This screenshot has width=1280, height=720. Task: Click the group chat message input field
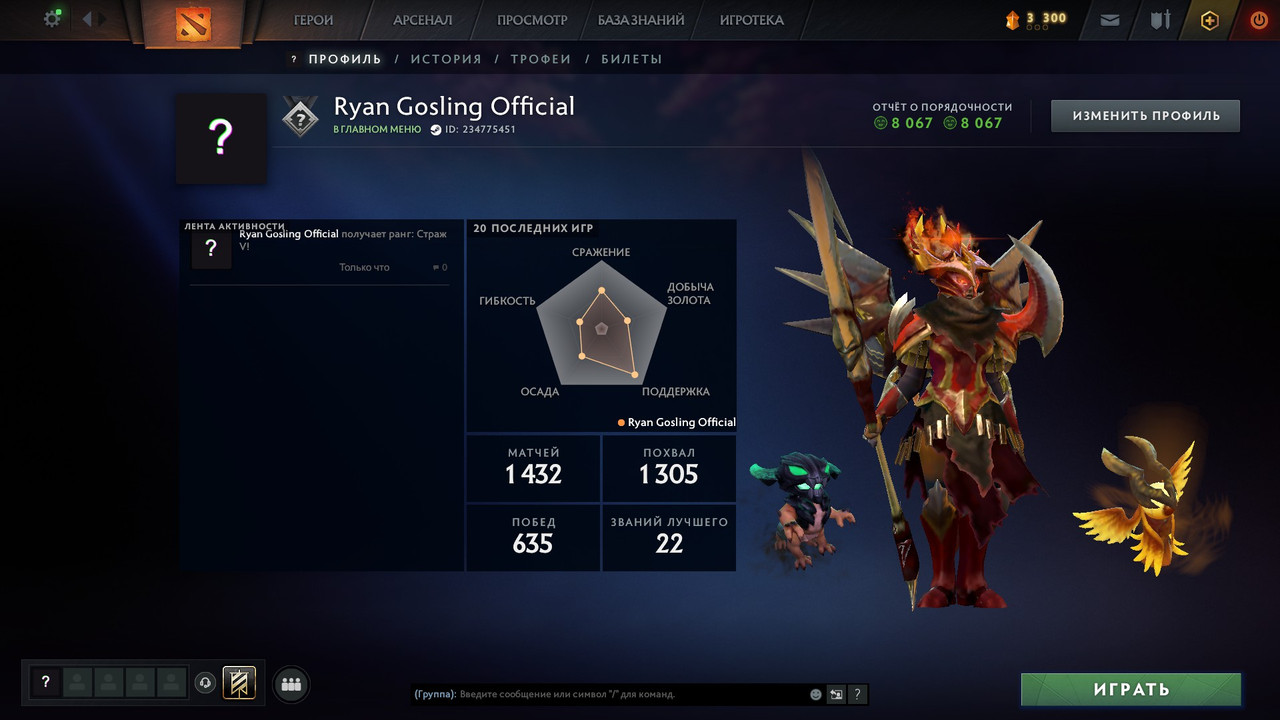[x=608, y=694]
